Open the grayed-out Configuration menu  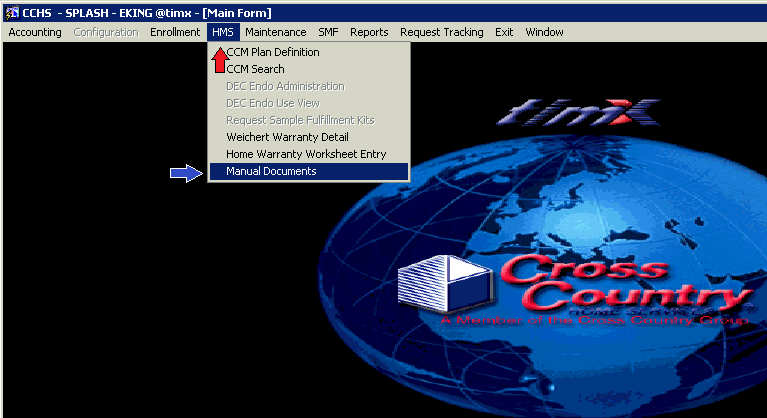point(106,32)
